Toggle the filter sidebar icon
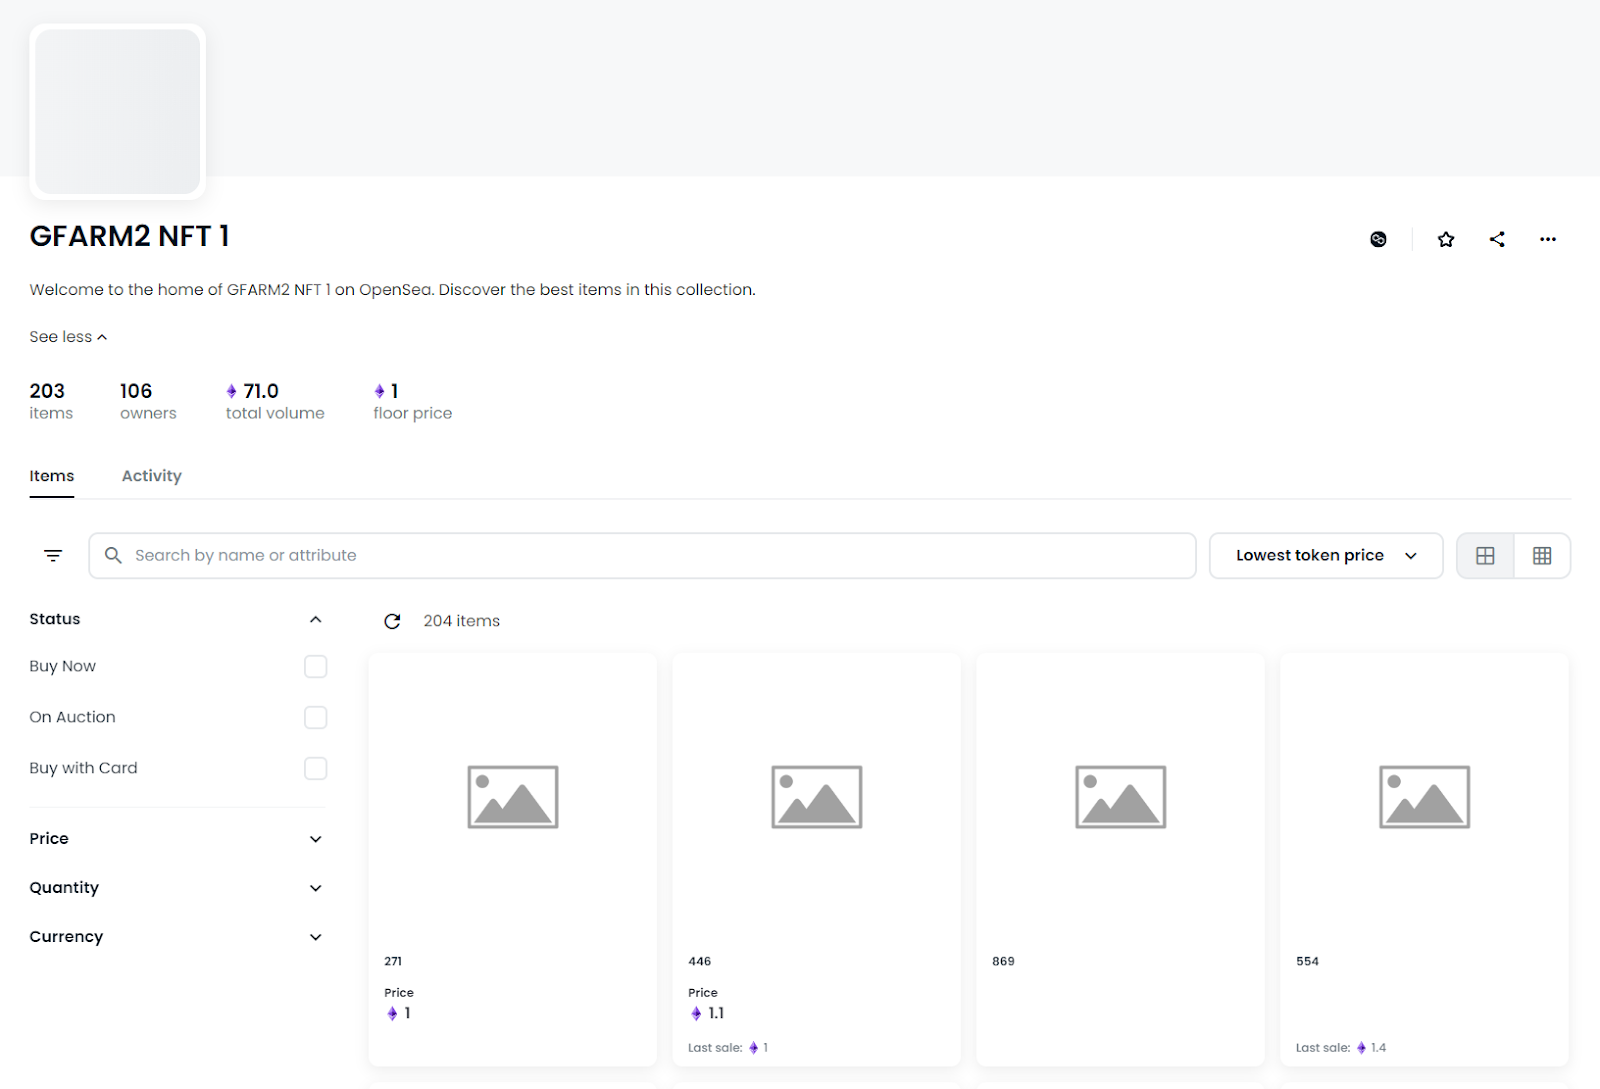 (53, 555)
